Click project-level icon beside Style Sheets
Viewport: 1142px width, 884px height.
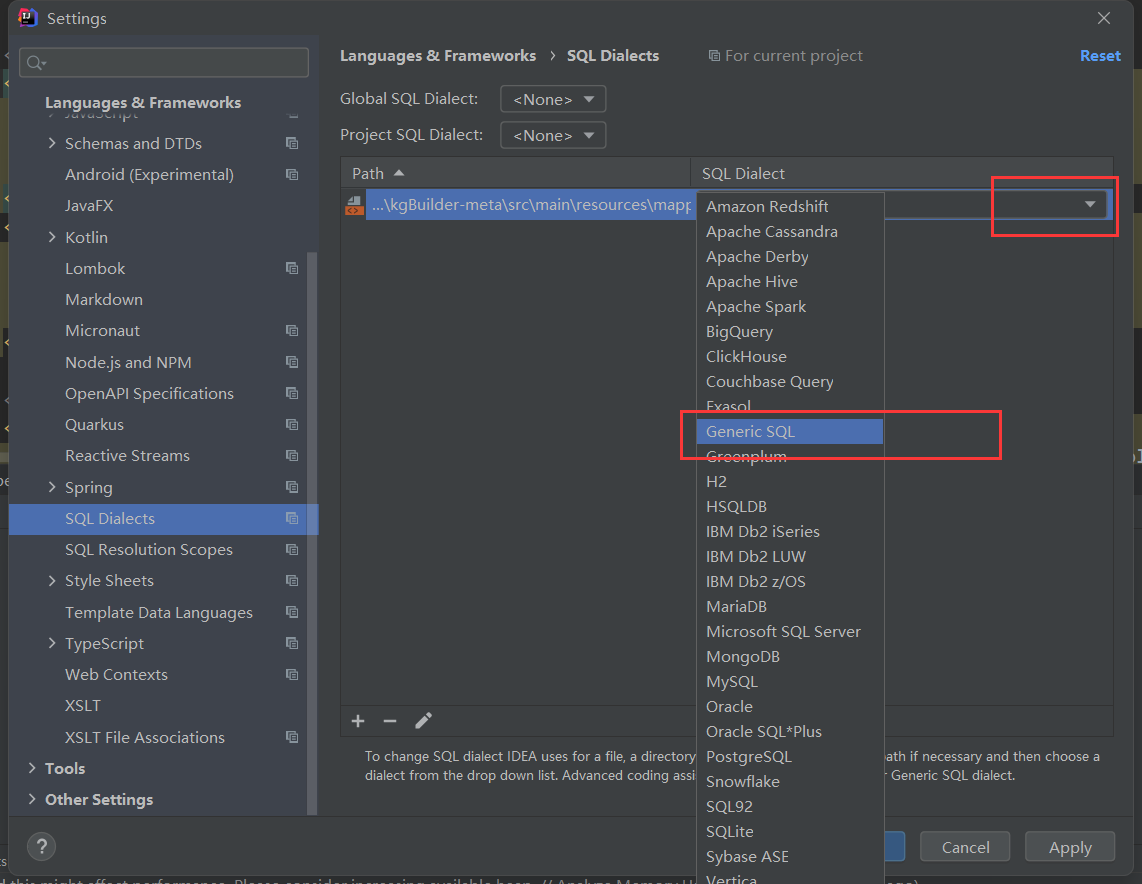[292, 581]
